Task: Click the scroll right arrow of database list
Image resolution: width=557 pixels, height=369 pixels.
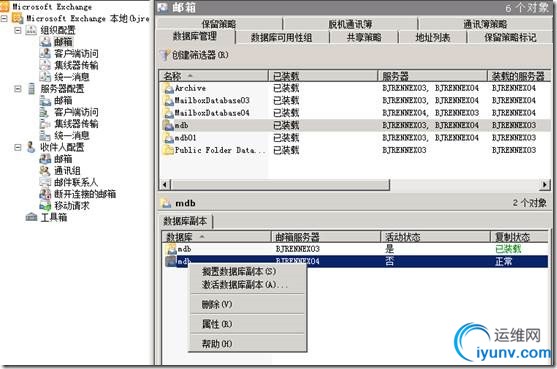Action: pos(545,185)
